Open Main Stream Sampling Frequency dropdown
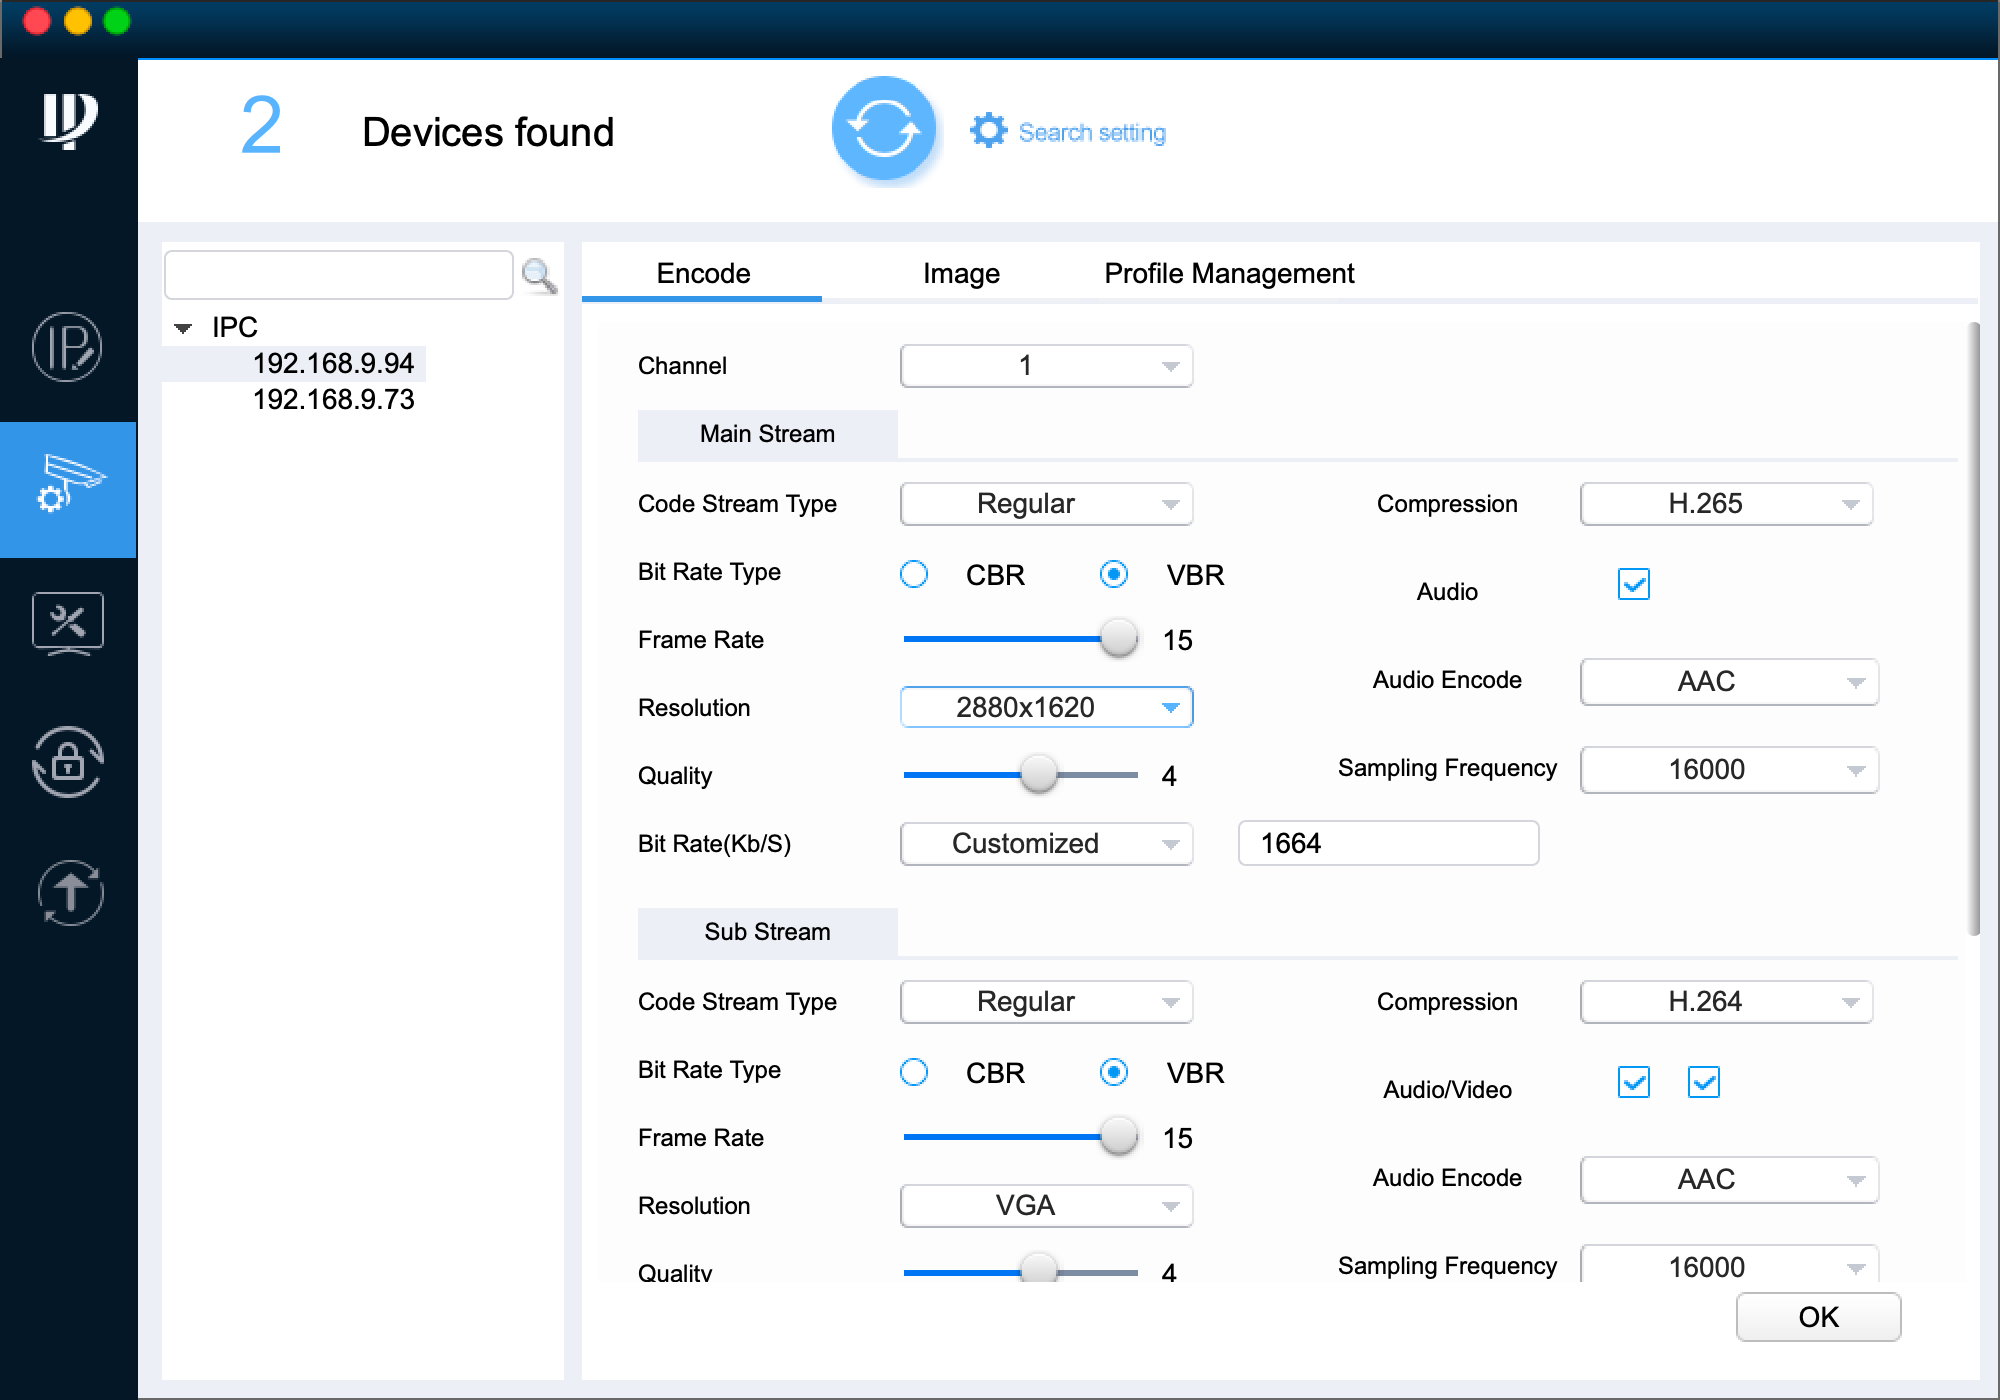 pyautogui.click(x=1729, y=770)
